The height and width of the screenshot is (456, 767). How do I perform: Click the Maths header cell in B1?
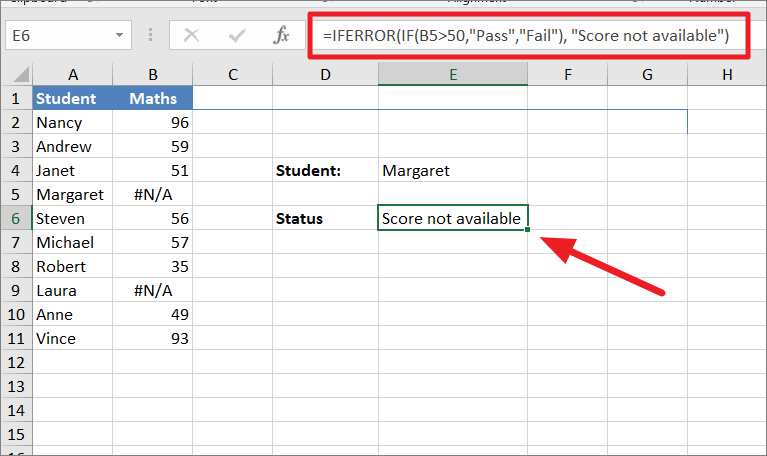tap(153, 98)
